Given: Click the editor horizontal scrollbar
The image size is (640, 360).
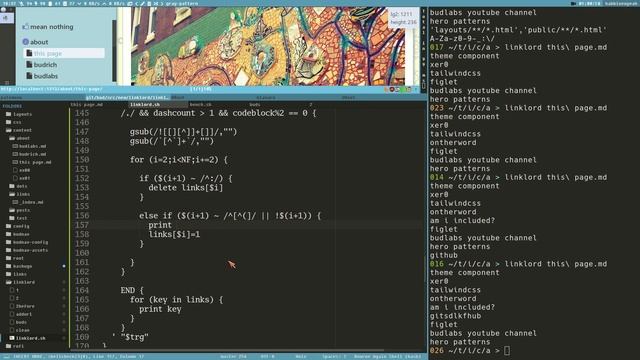Looking at the screenshot, I should 227,350.
